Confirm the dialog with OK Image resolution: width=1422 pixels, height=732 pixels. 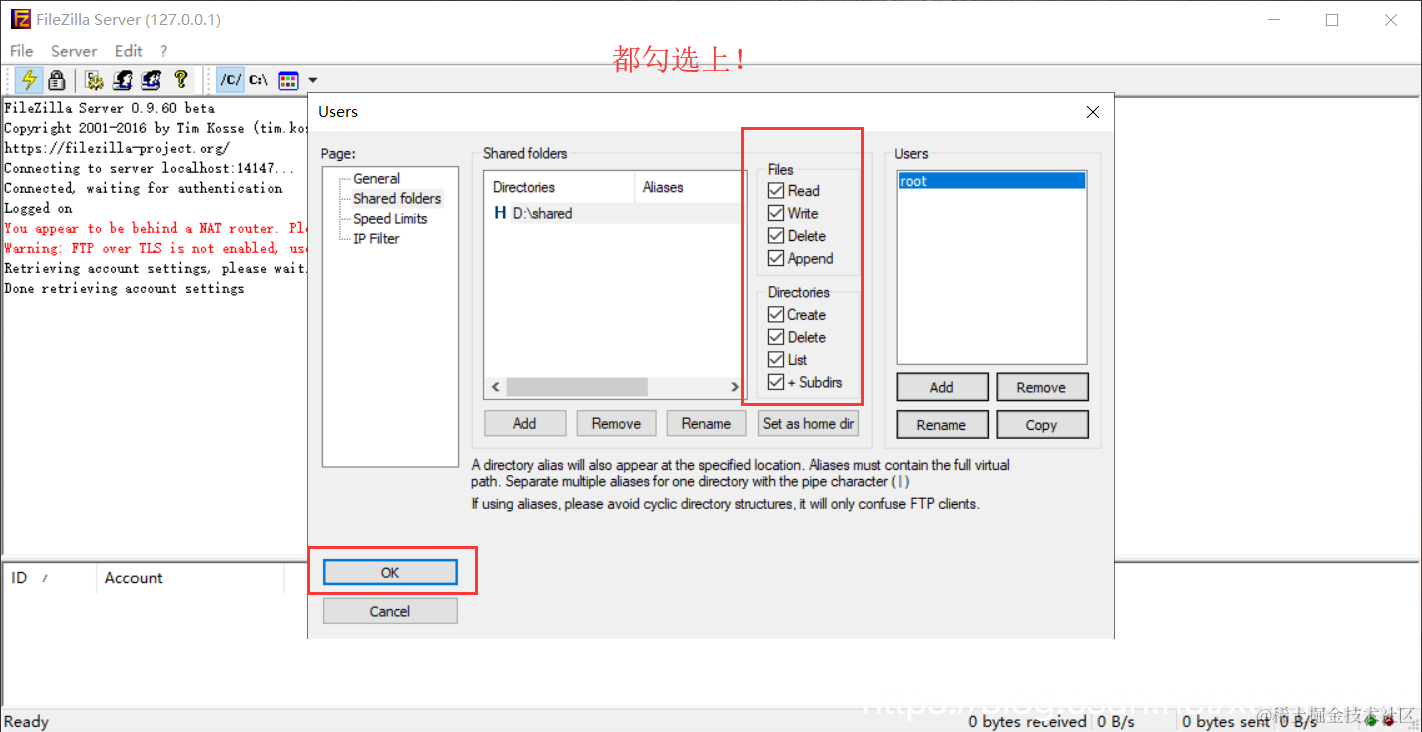[390, 572]
